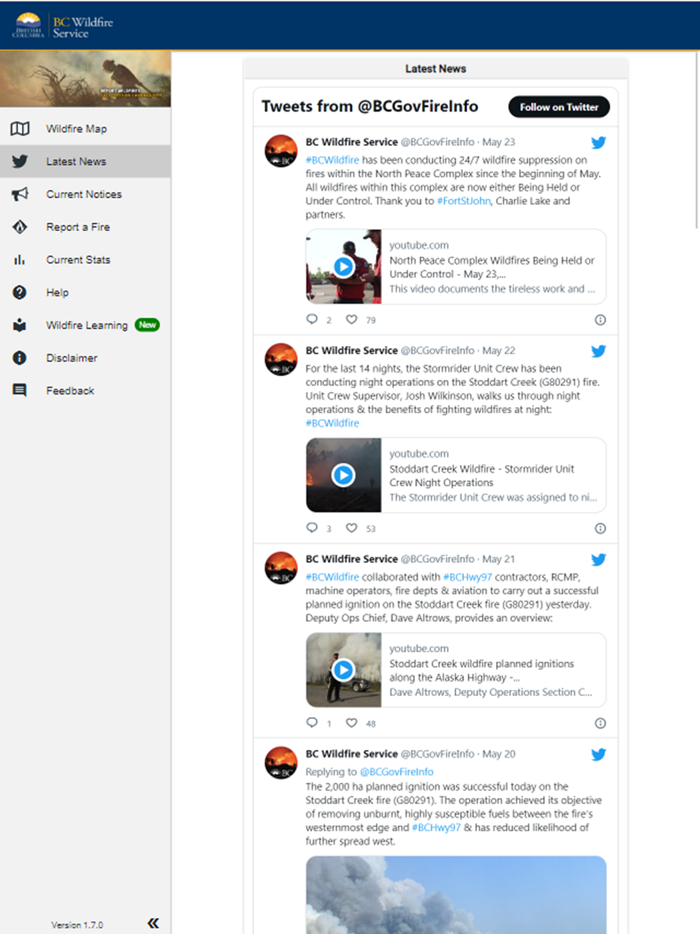Like the May 22 tweet with 53 likes
The image size is (700, 934).
[x=351, y=528]
